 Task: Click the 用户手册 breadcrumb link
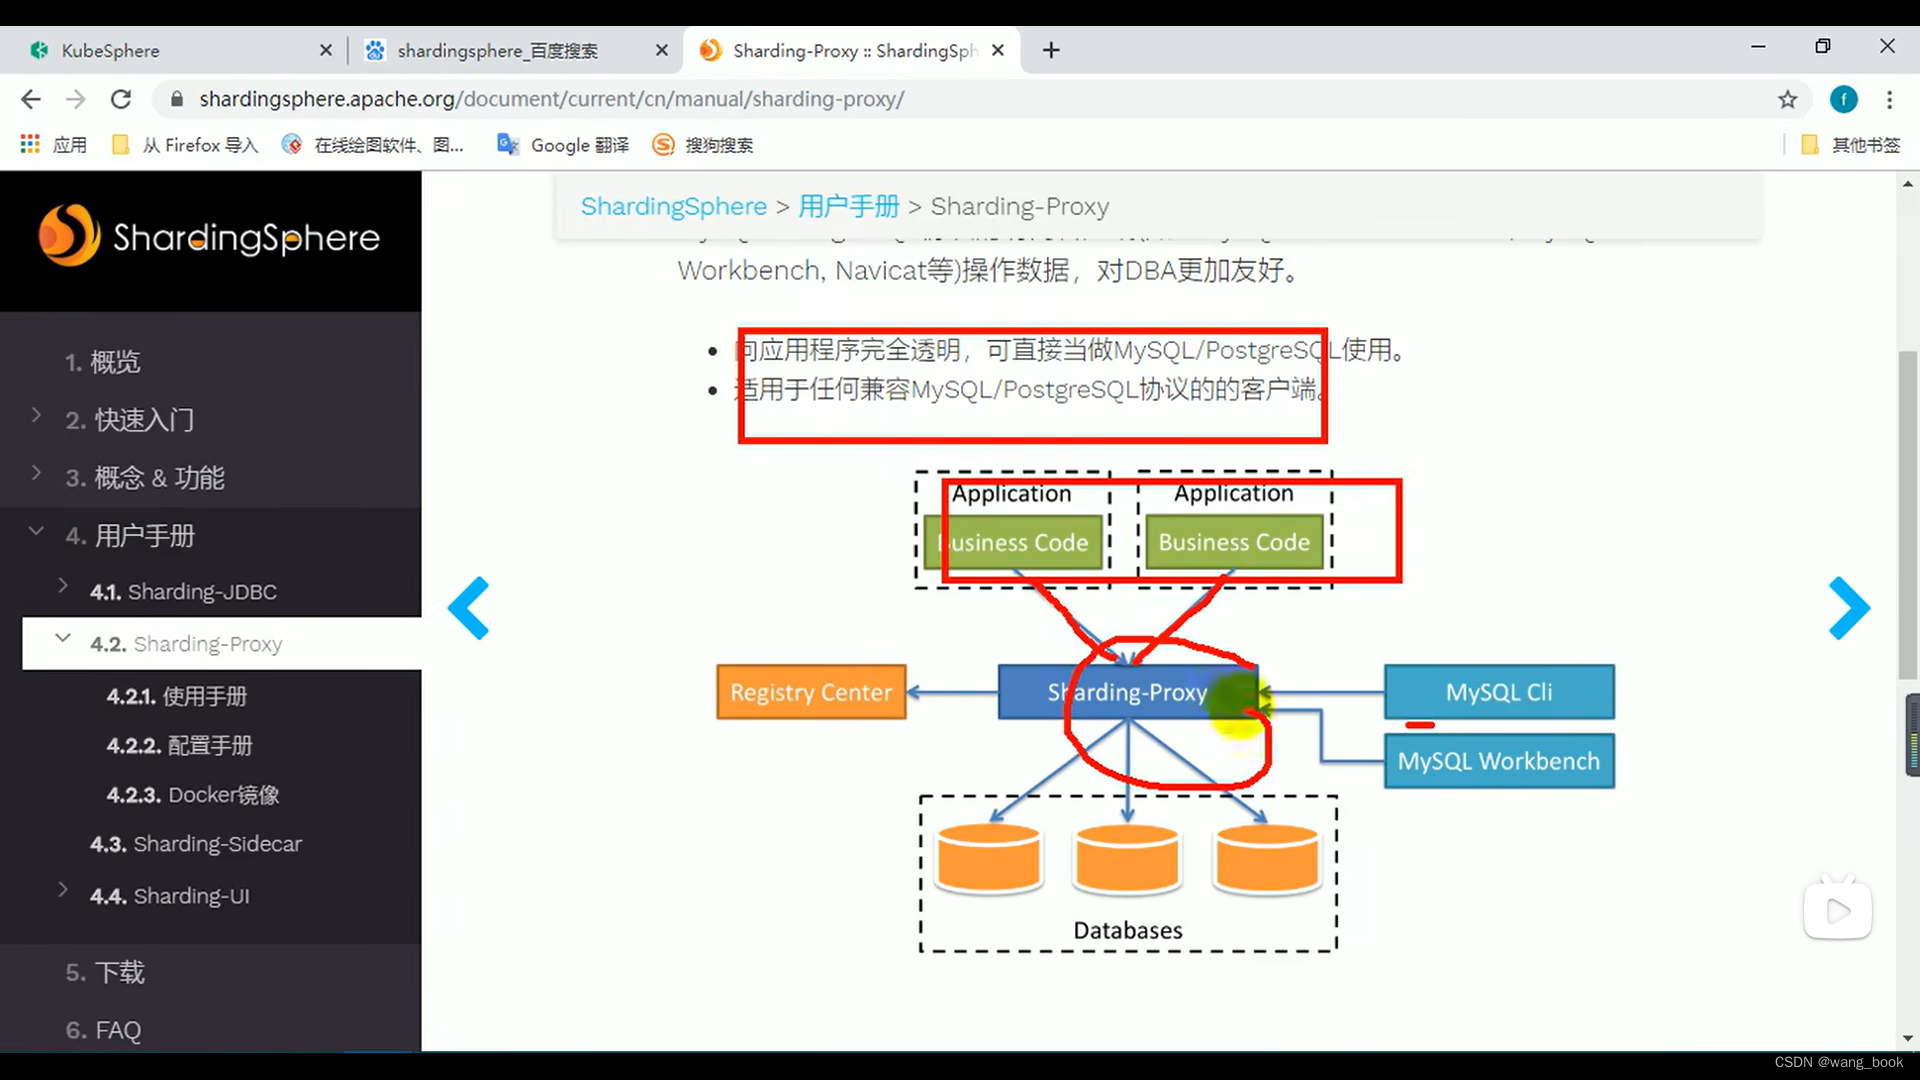coord(849,206)
